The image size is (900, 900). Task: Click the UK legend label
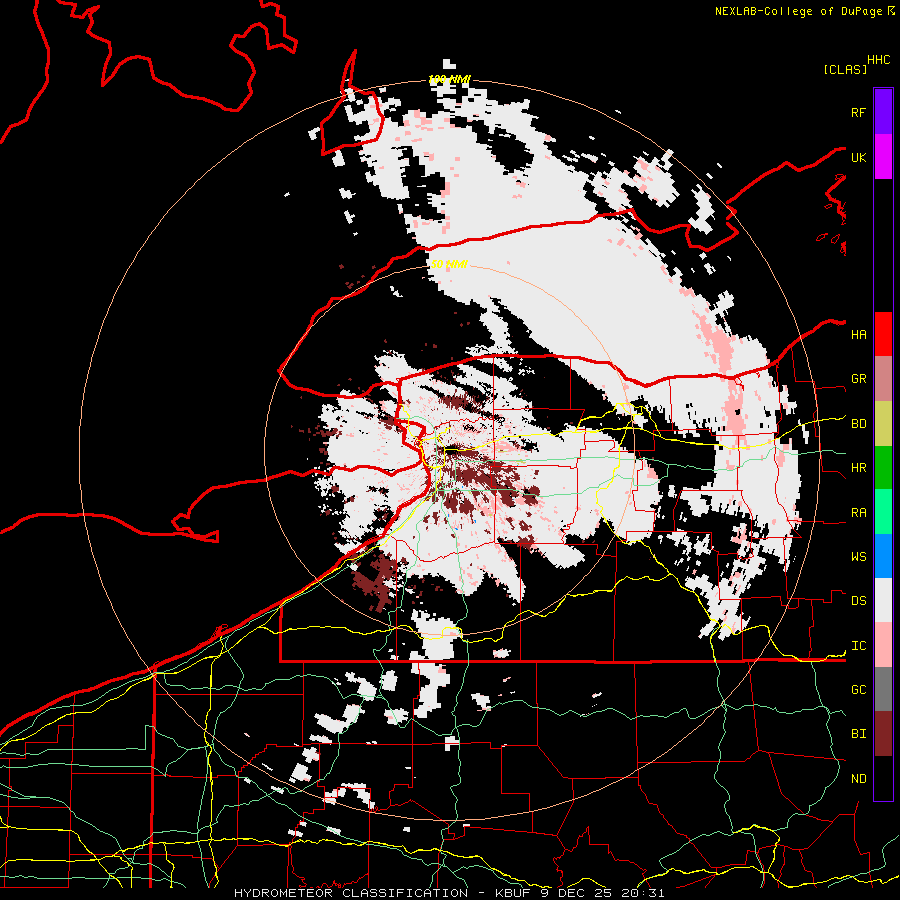click(858, 157)
